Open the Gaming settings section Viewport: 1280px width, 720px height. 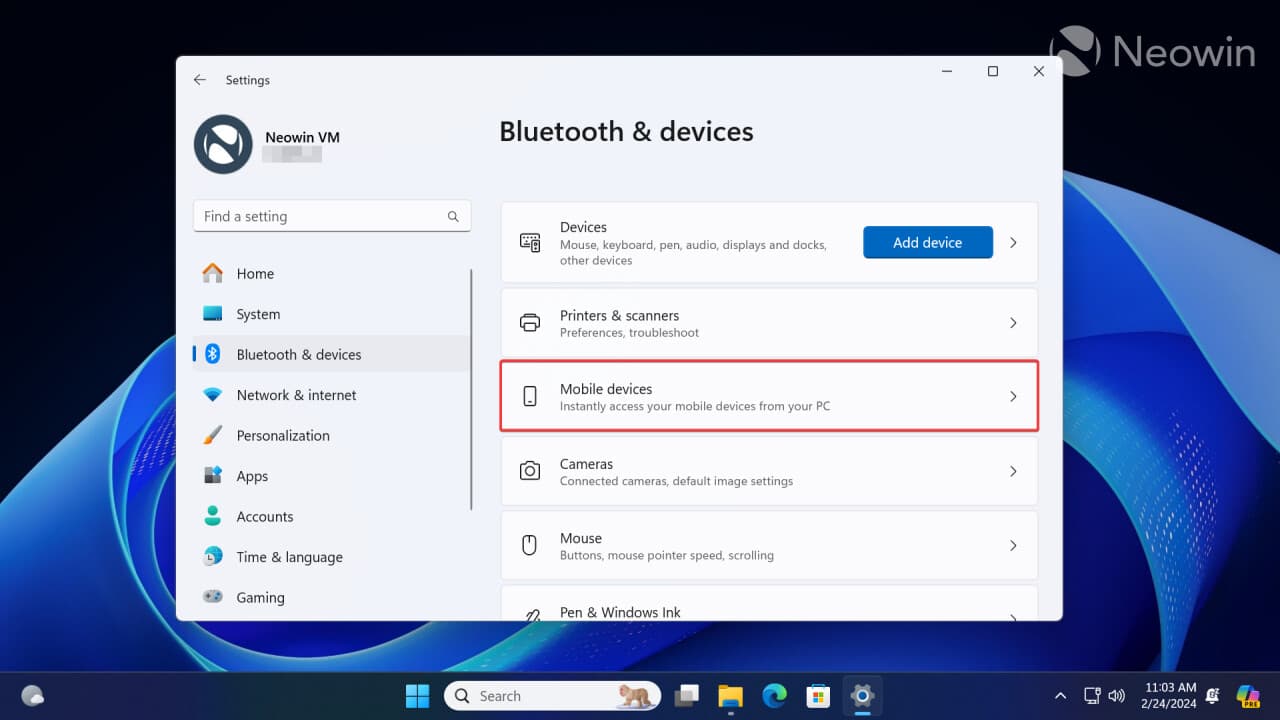213,597
